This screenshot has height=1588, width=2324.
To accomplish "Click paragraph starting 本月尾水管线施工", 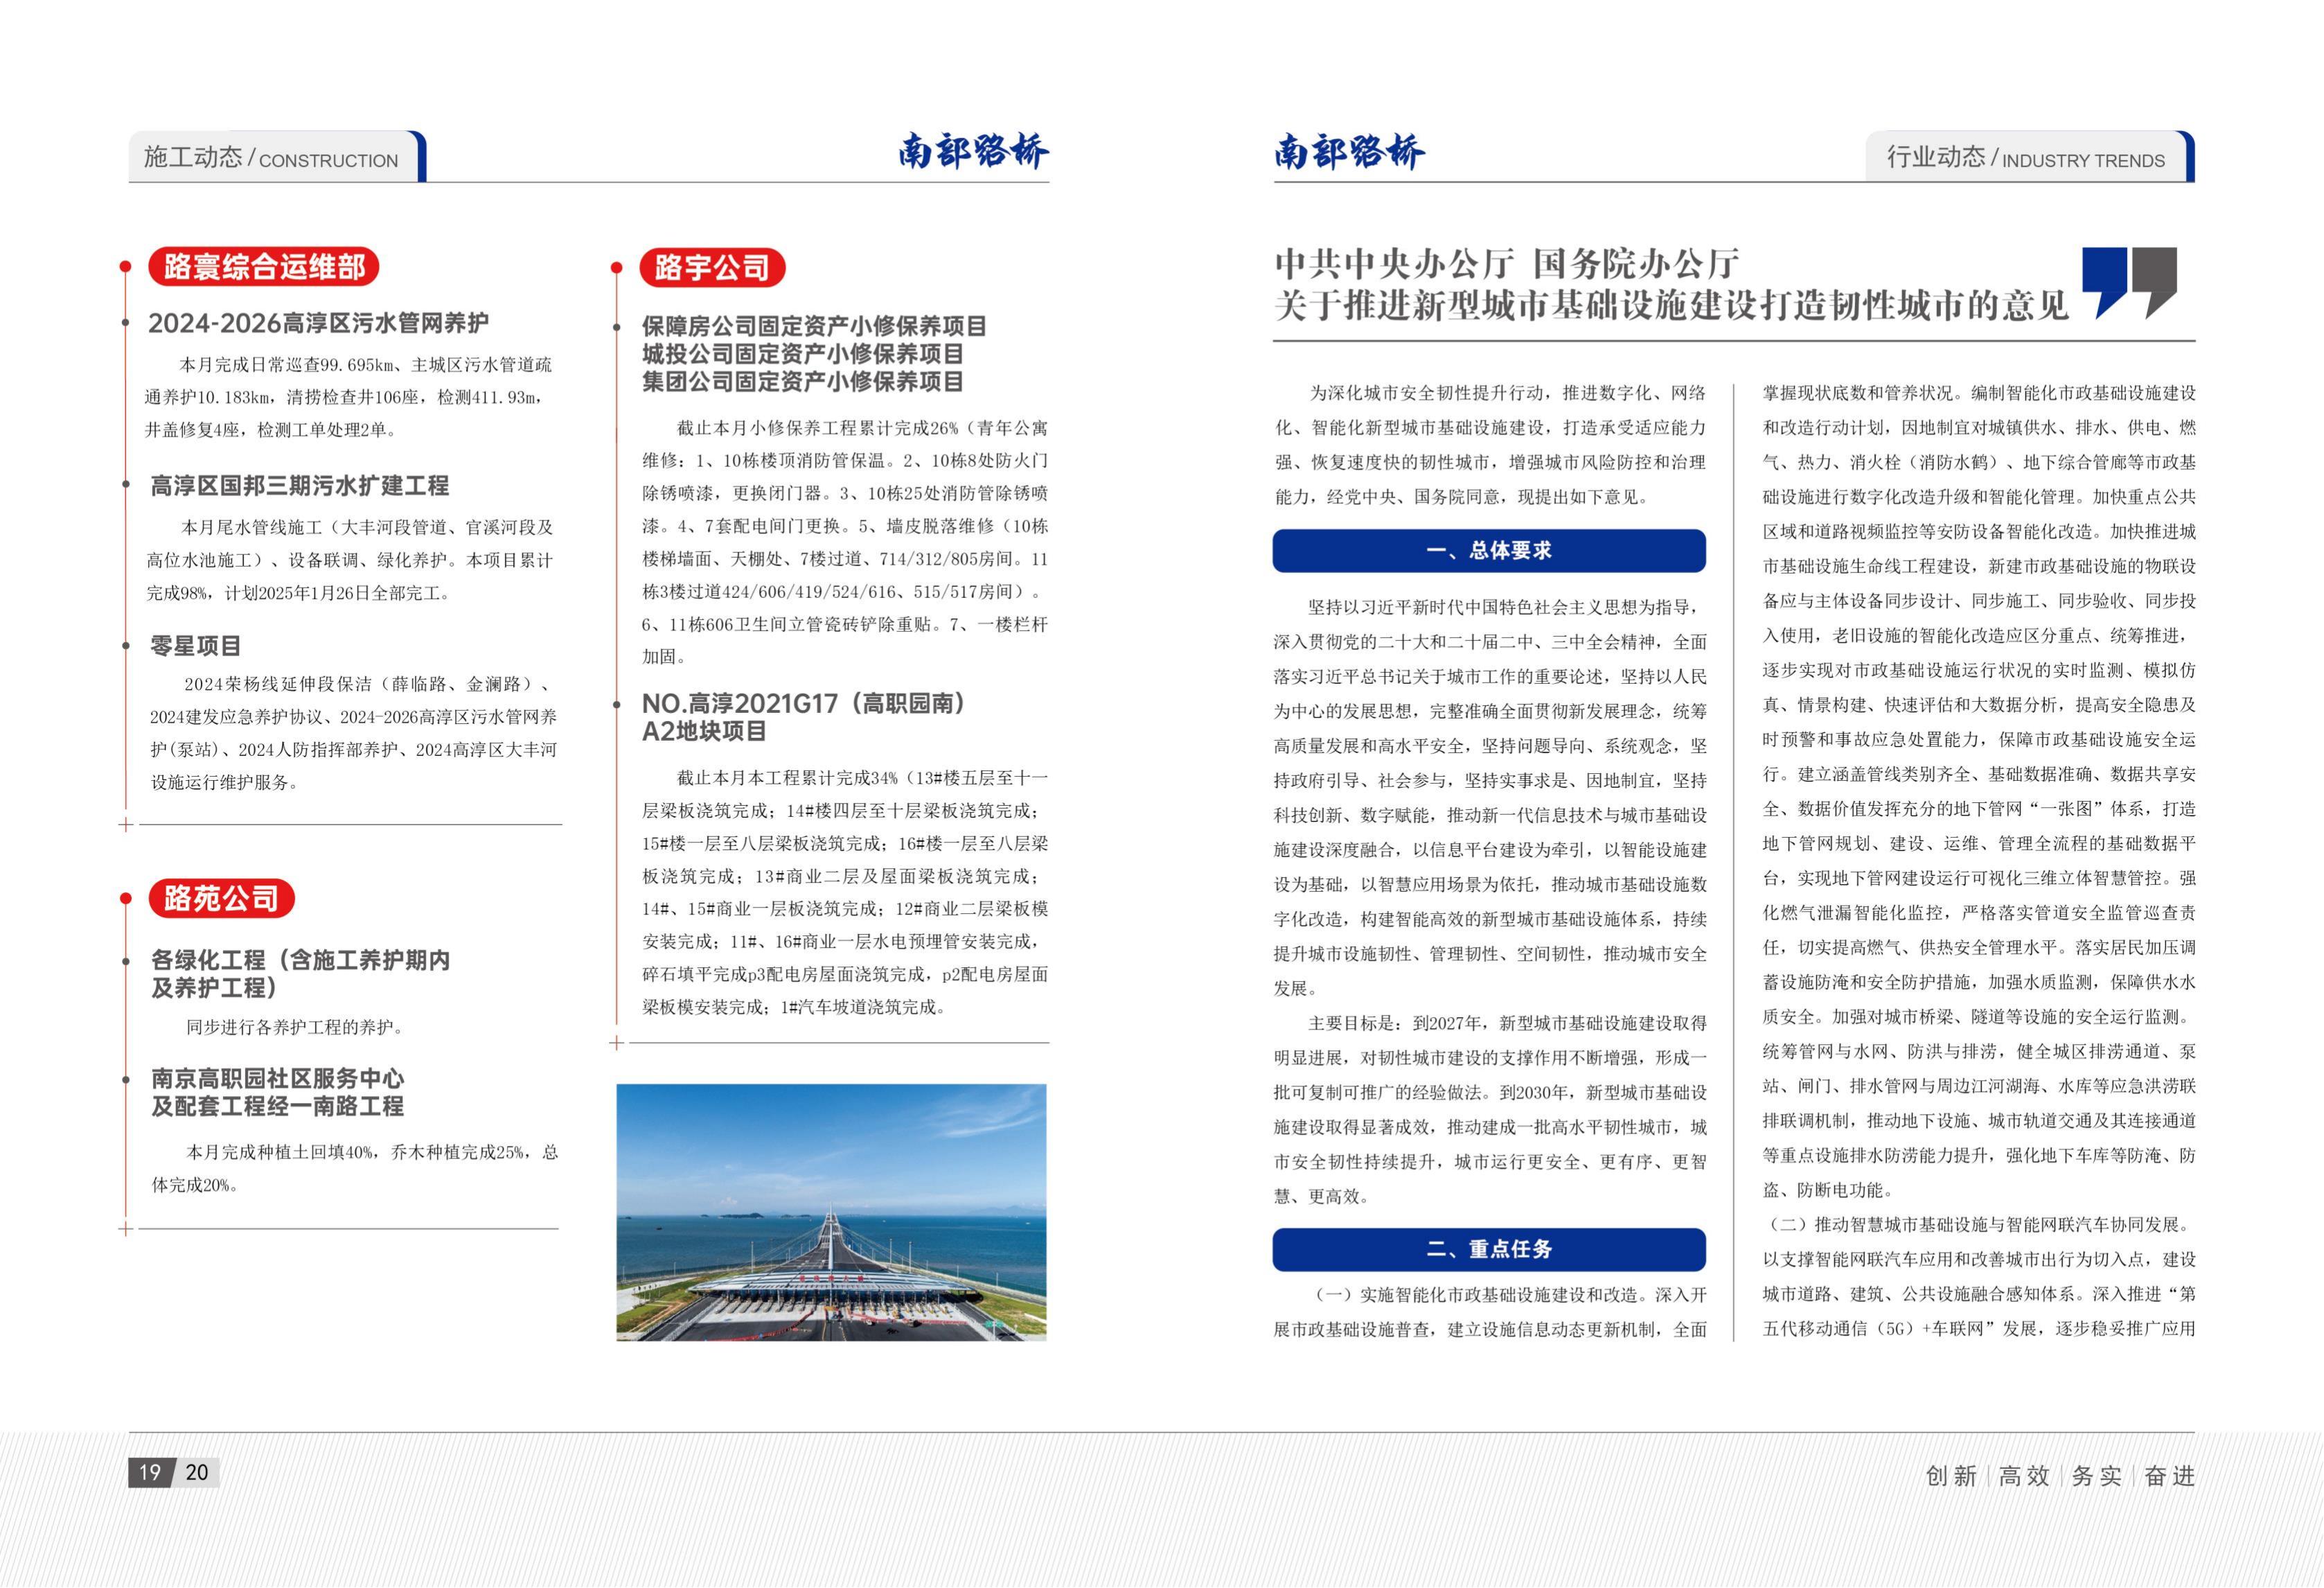I will (x=350, y=560).
